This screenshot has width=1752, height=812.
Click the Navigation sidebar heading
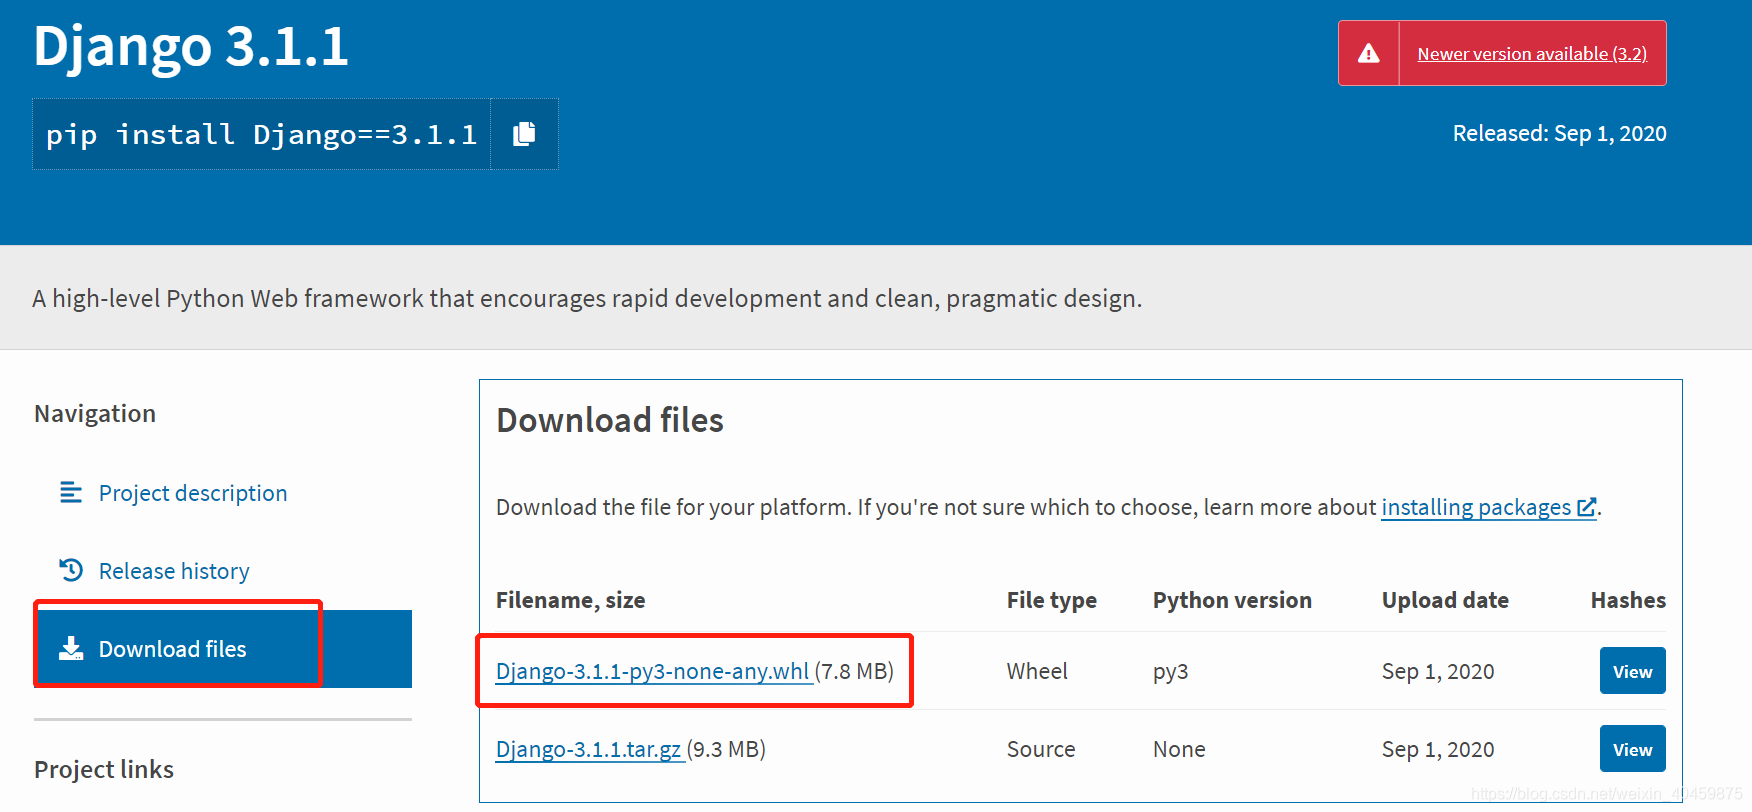[x=95, y=414]
